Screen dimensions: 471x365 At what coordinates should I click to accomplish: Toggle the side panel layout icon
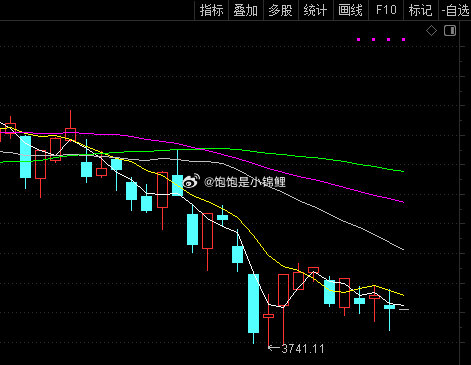point(450,31)
